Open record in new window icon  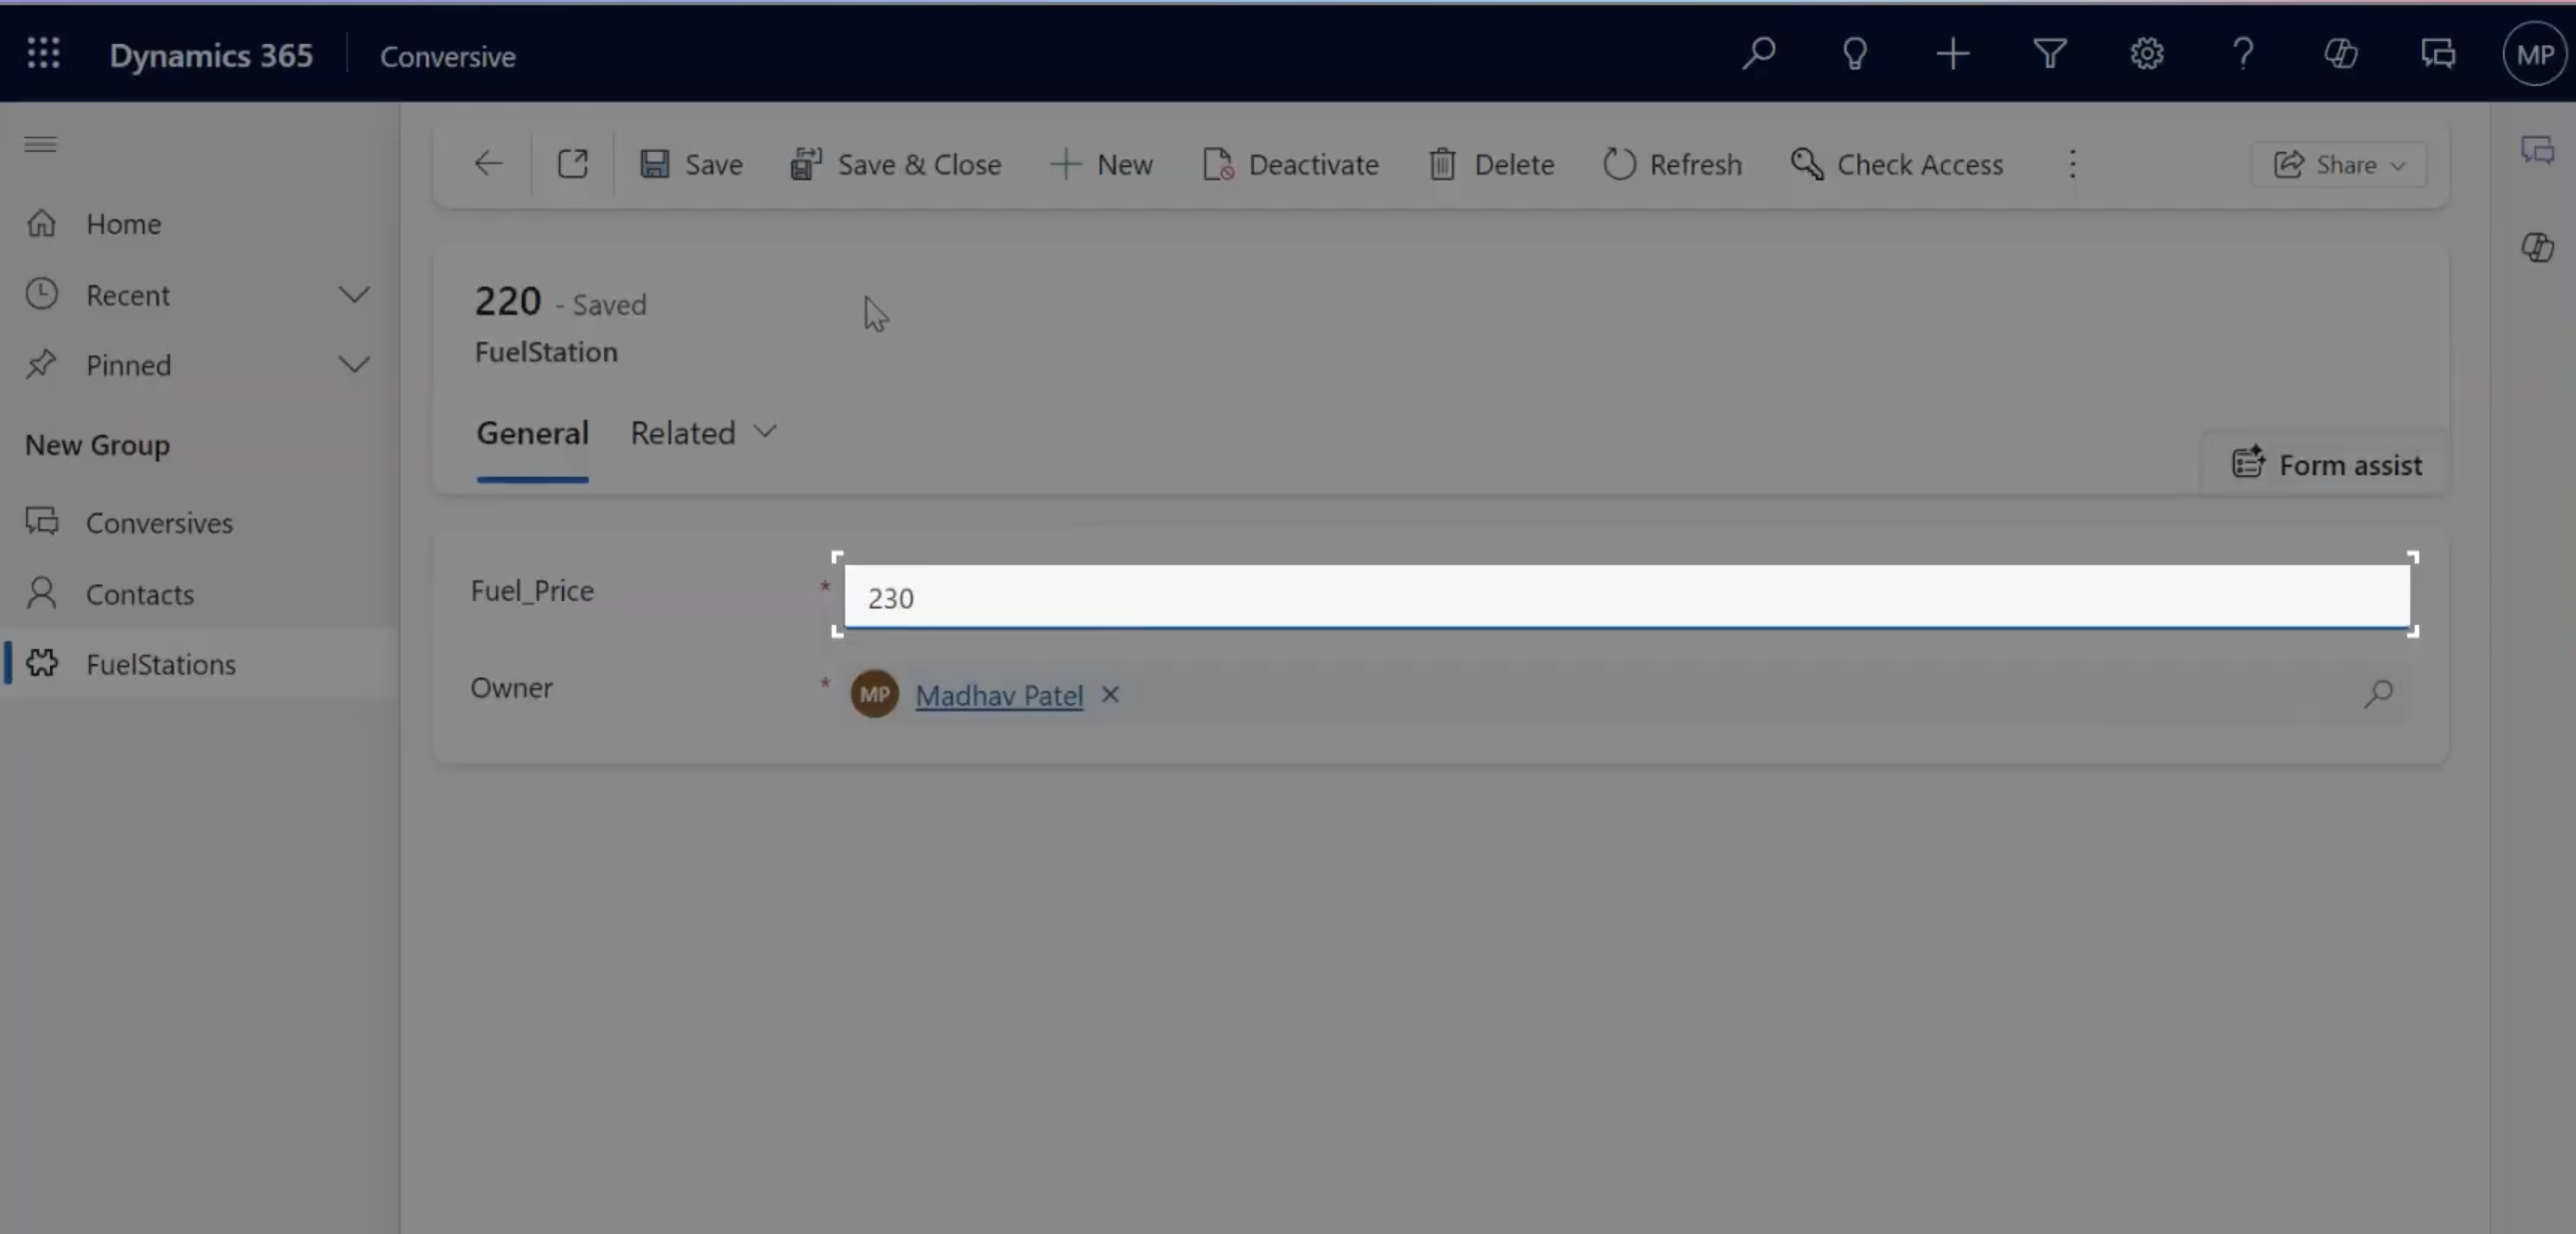click(572, 164)
